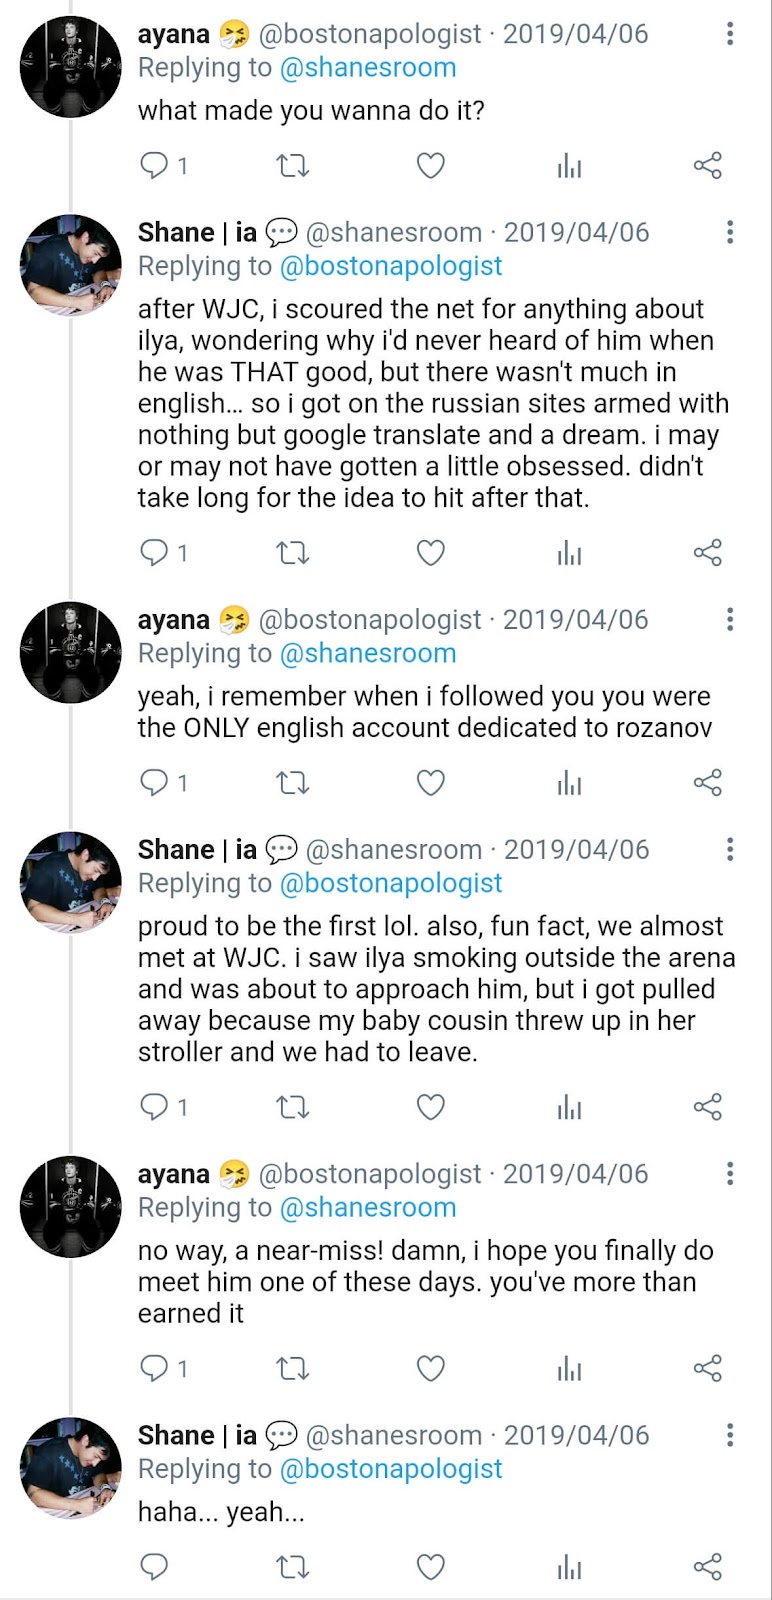Open @bostonapologist link in the "haha... yeah..." reply
Image resolution: width=772 pixels, height=1600 pixels.
click(391, 1469)
